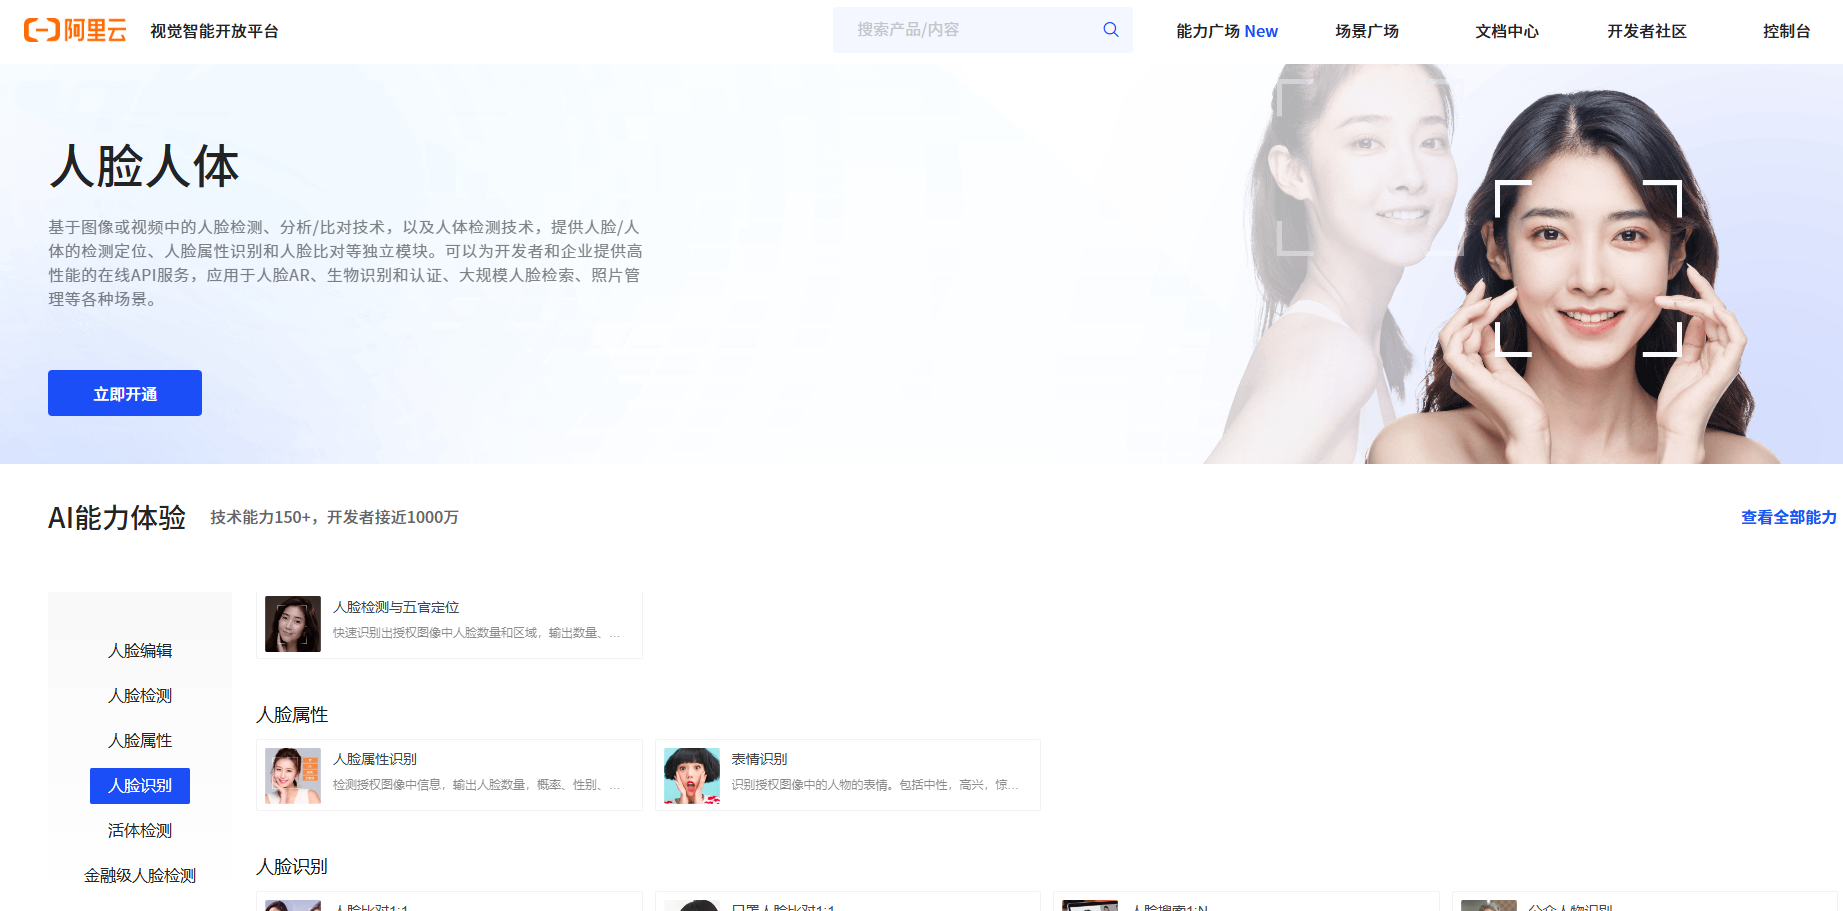Select the highlighted 人脸识别 tab
Image resolution: width=1843 pixels, height=911 pixels.
pyautogui.click(x=140, y=786)
